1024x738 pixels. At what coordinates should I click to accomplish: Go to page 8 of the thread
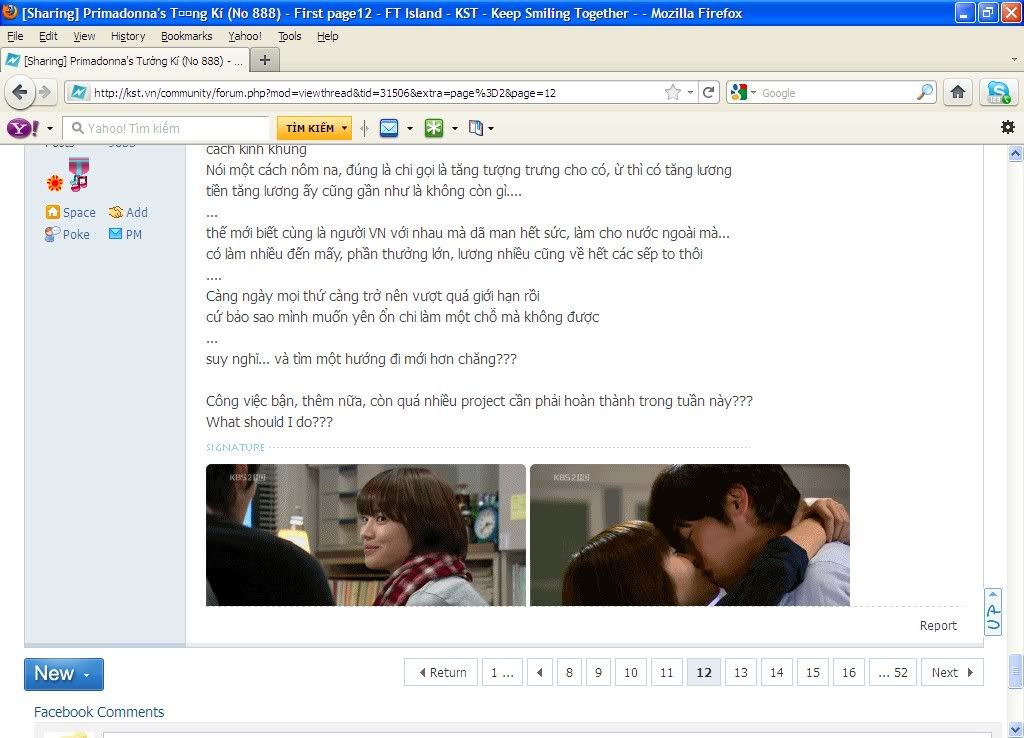(569, 672)
